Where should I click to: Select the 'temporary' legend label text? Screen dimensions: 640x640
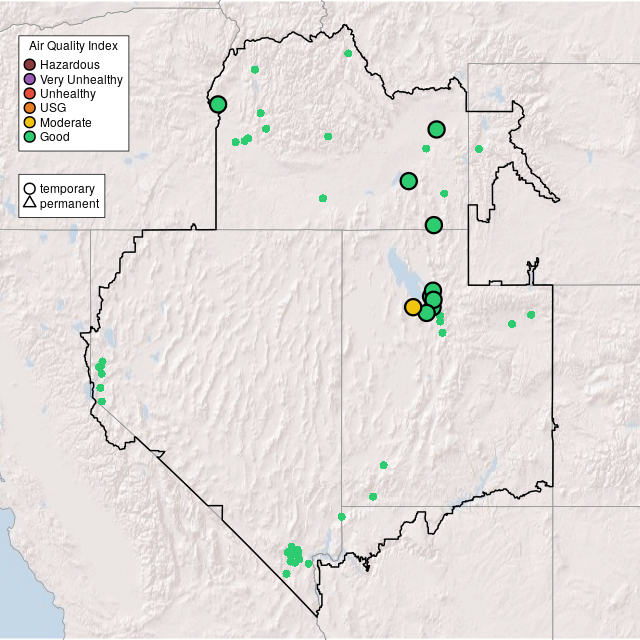pyautogui.click(x=67, y=189)
